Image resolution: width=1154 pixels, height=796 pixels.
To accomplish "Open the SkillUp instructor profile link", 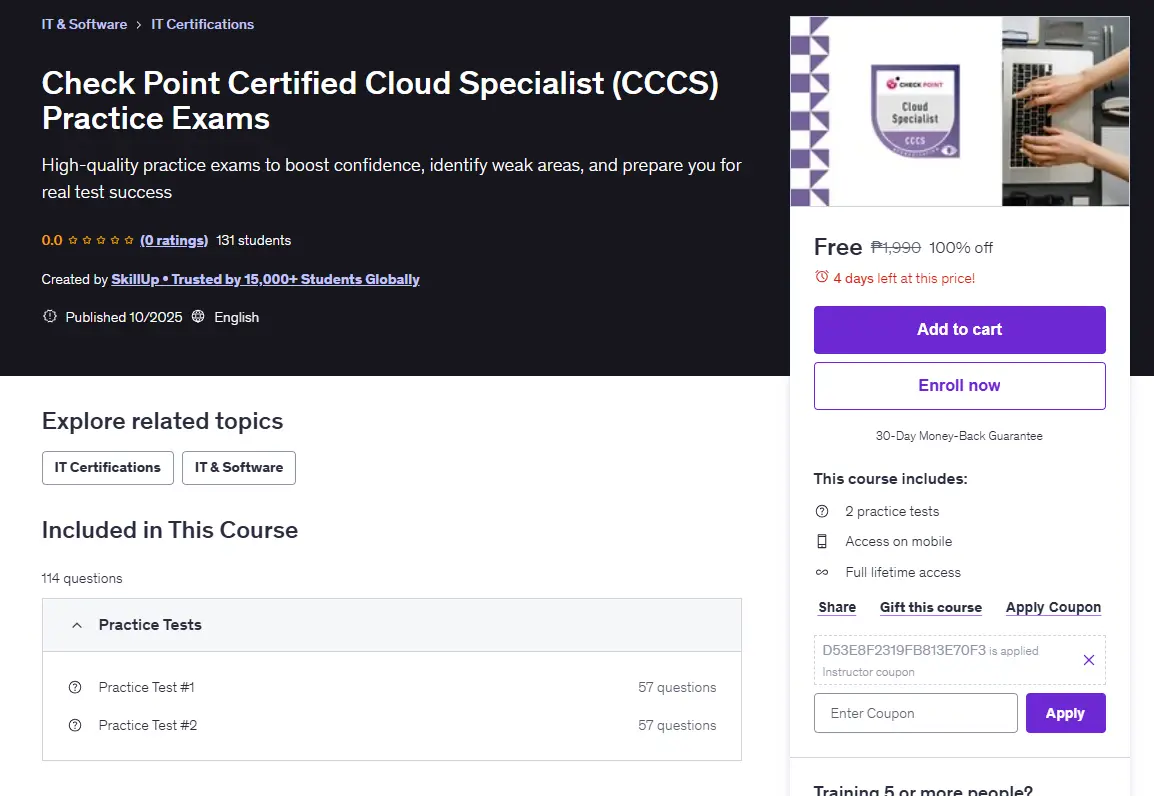I will (x=265, y=280).
